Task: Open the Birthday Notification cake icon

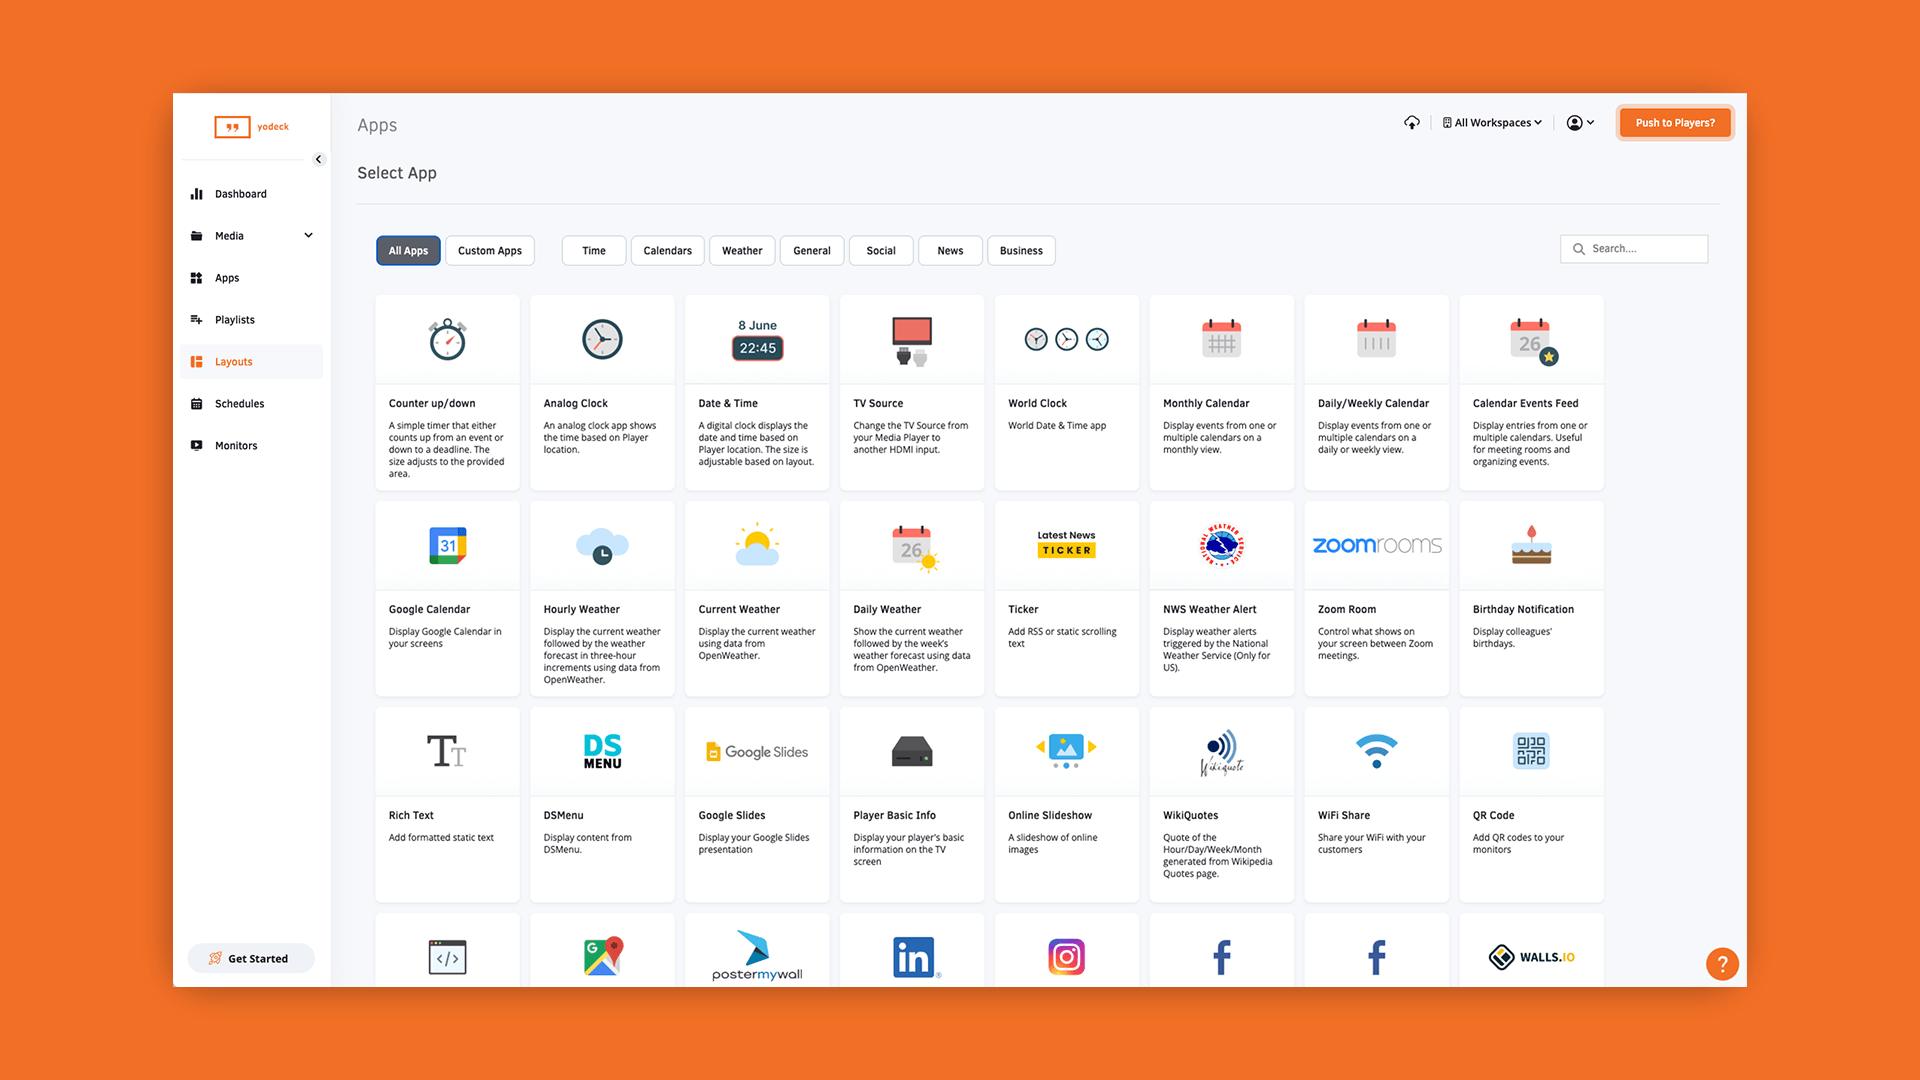Action: click(1530, 546)
